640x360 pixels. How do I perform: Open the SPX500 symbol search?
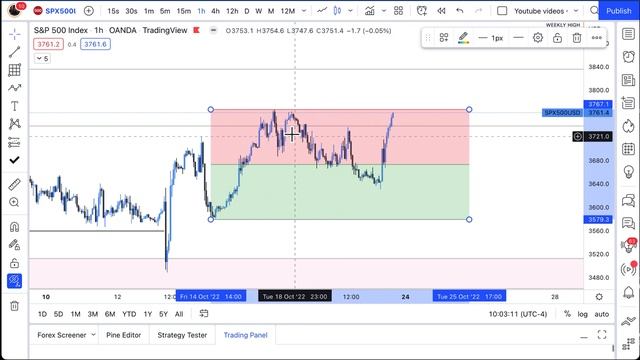(56, 11)
